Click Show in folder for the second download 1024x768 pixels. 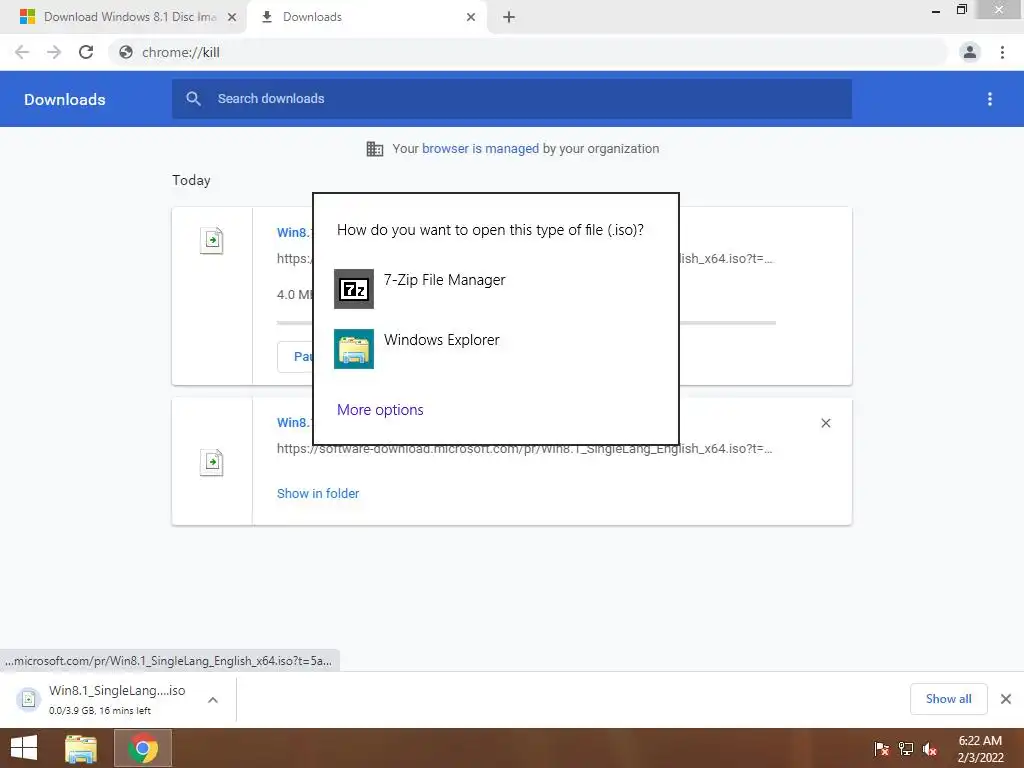[x=317, y=494]
